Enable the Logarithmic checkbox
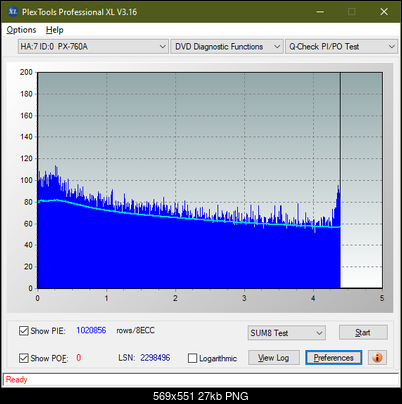 (192, 358)
